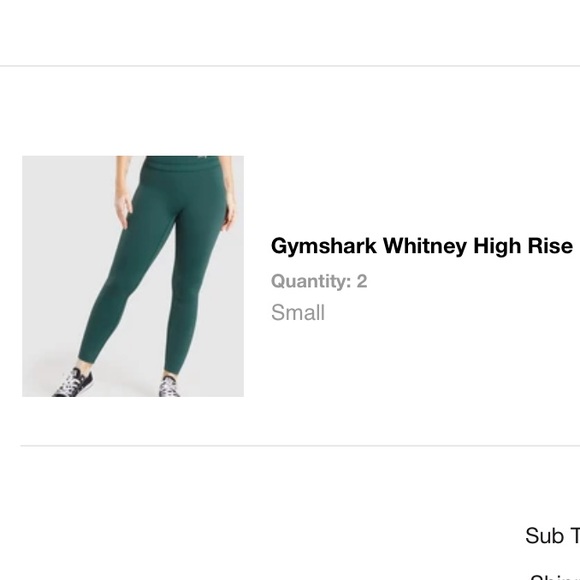
Task: Click the divider line above the product
Action: 290,66
